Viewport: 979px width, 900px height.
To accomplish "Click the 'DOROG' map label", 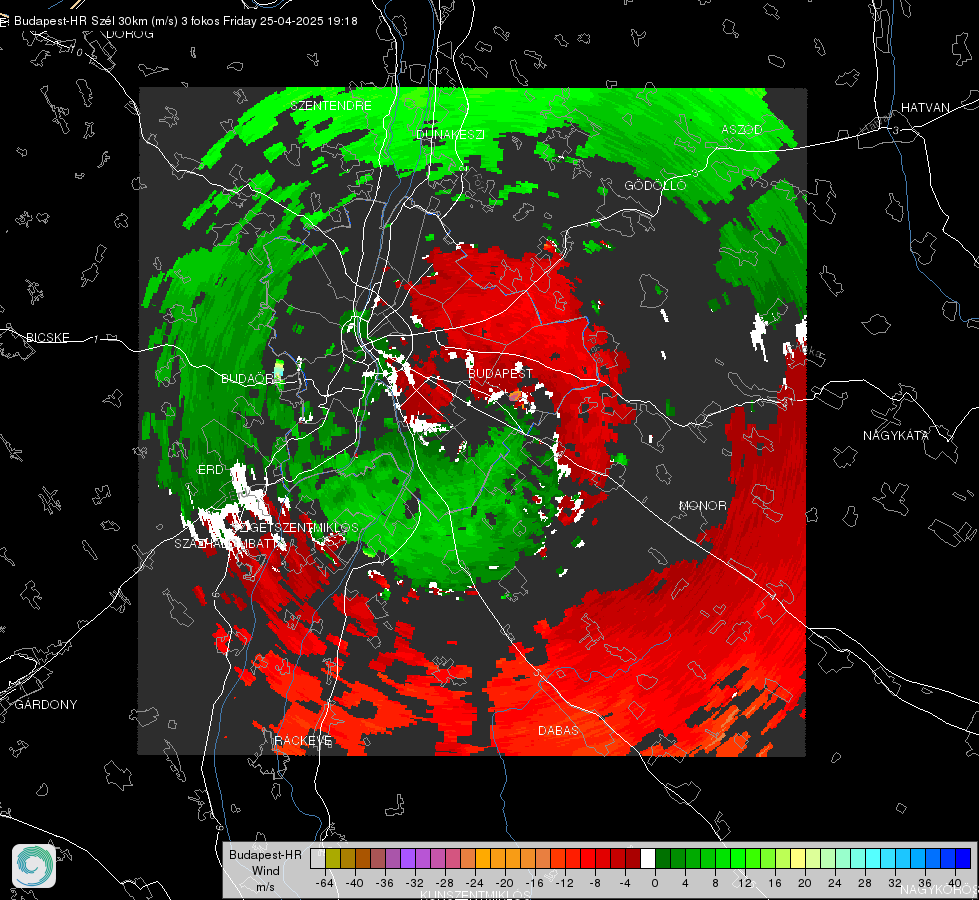I will (130, 34).
